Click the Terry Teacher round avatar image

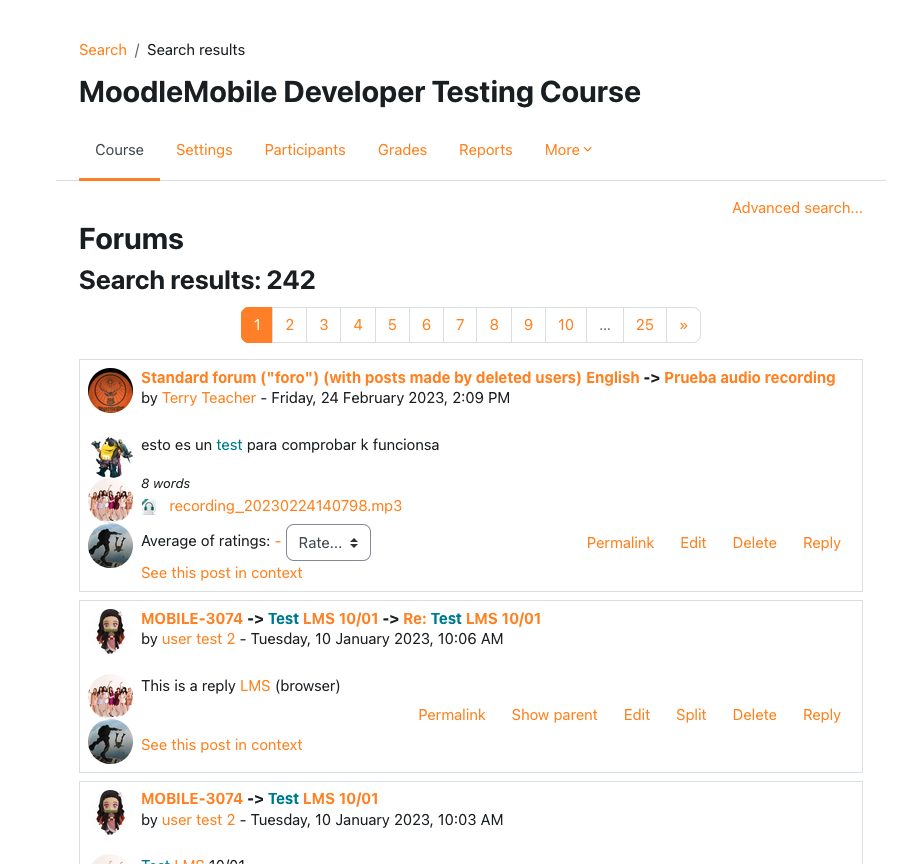click(x=110, y=390)
